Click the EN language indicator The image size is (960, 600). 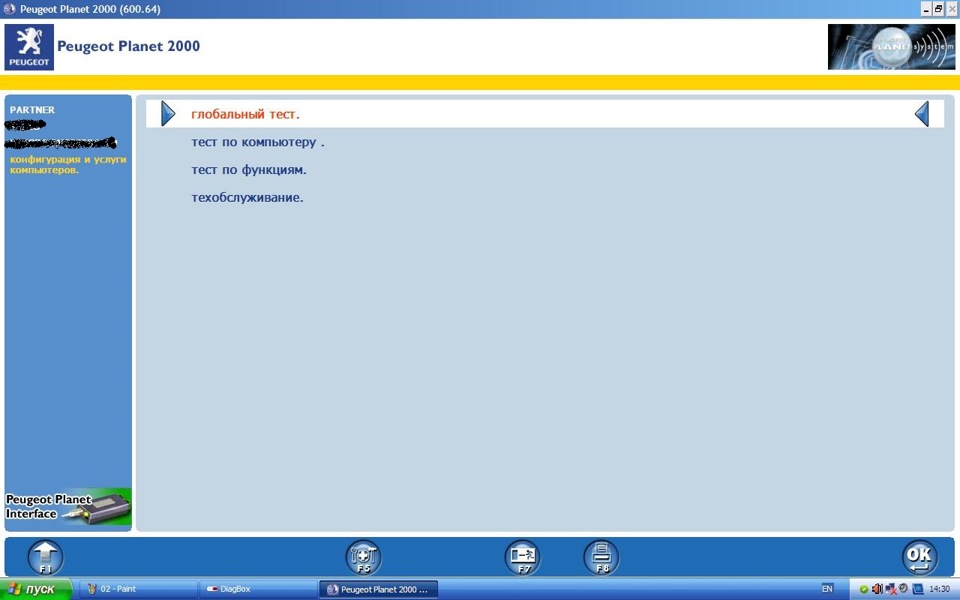pyautogui.click(x=827, y=588)
